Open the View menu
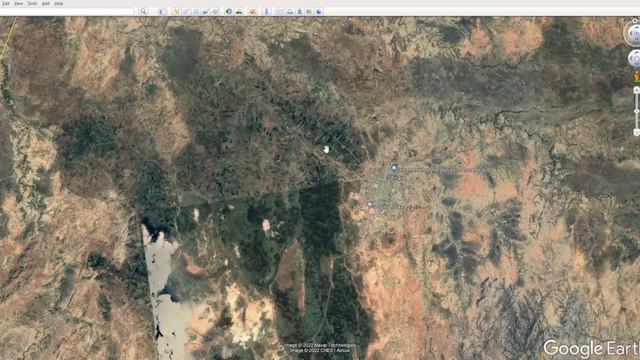The image size is (640, 360). [x=18, y=3]
